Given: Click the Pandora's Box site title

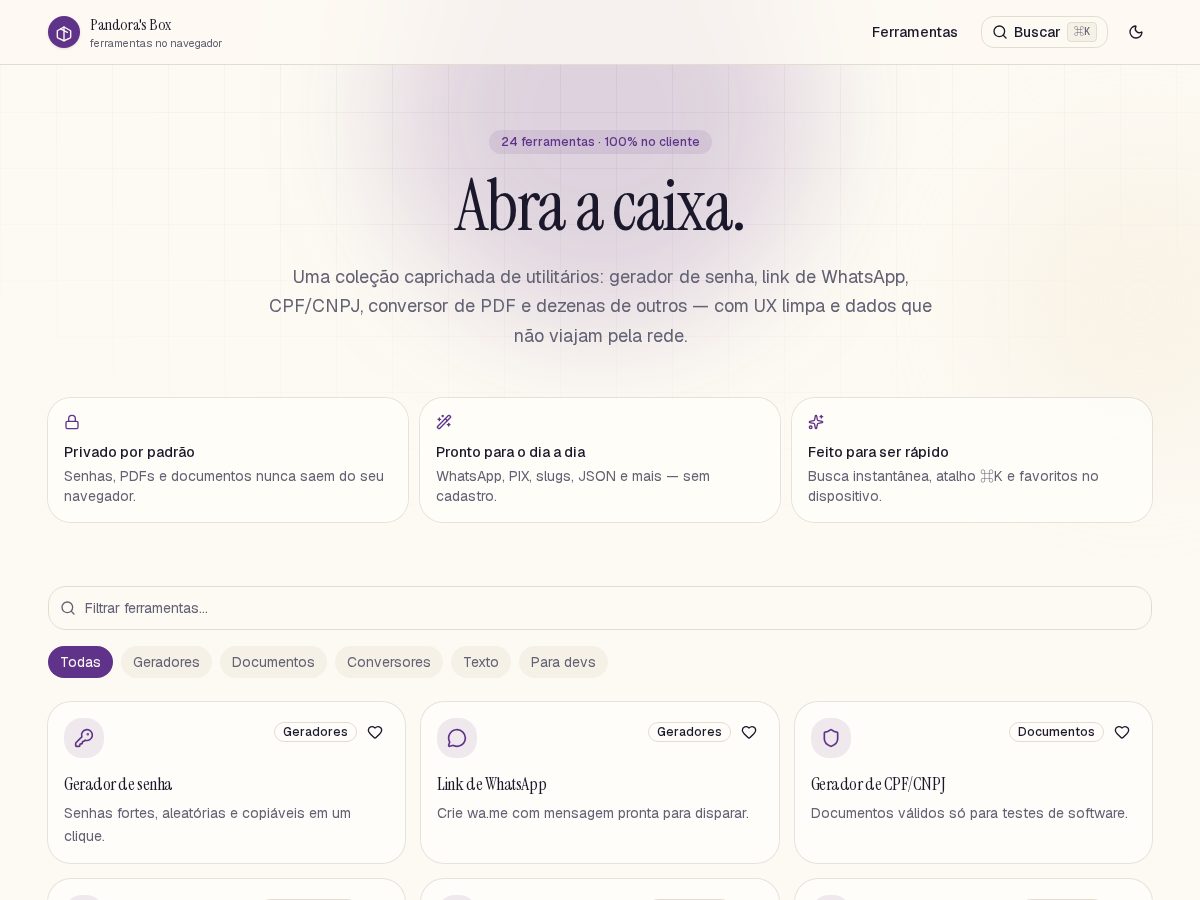Looking at the screenshot, I should [x=131, y=24].
